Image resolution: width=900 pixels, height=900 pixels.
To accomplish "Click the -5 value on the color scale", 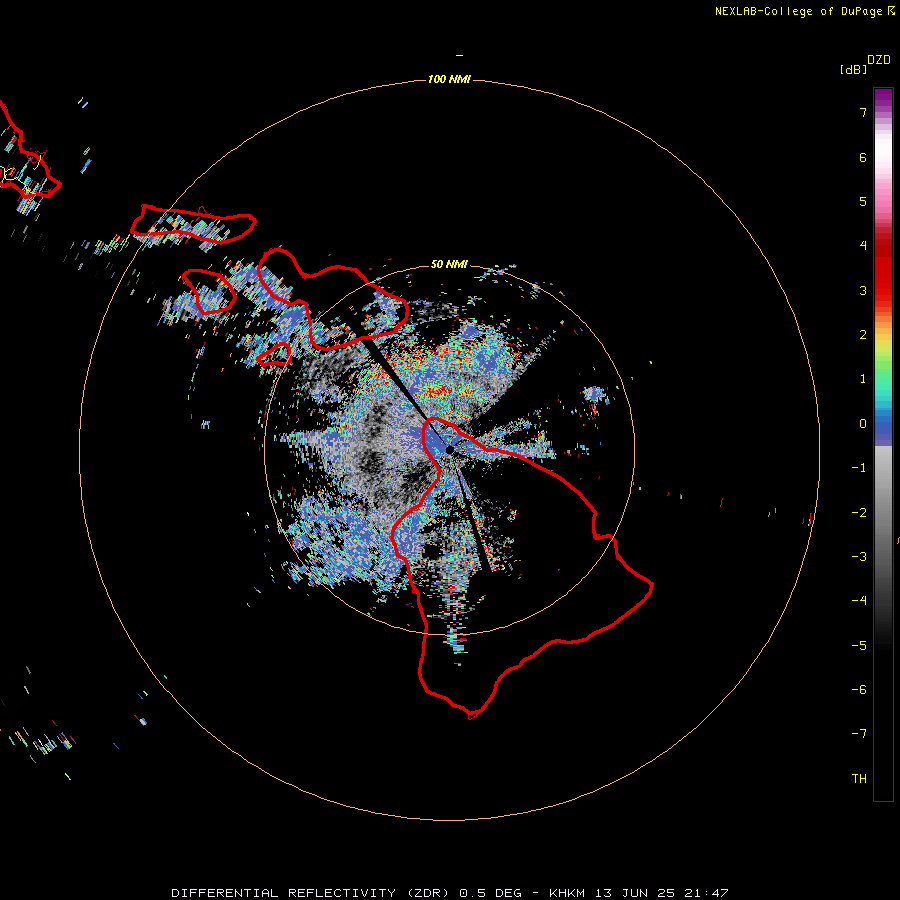I will click(859, 646).
